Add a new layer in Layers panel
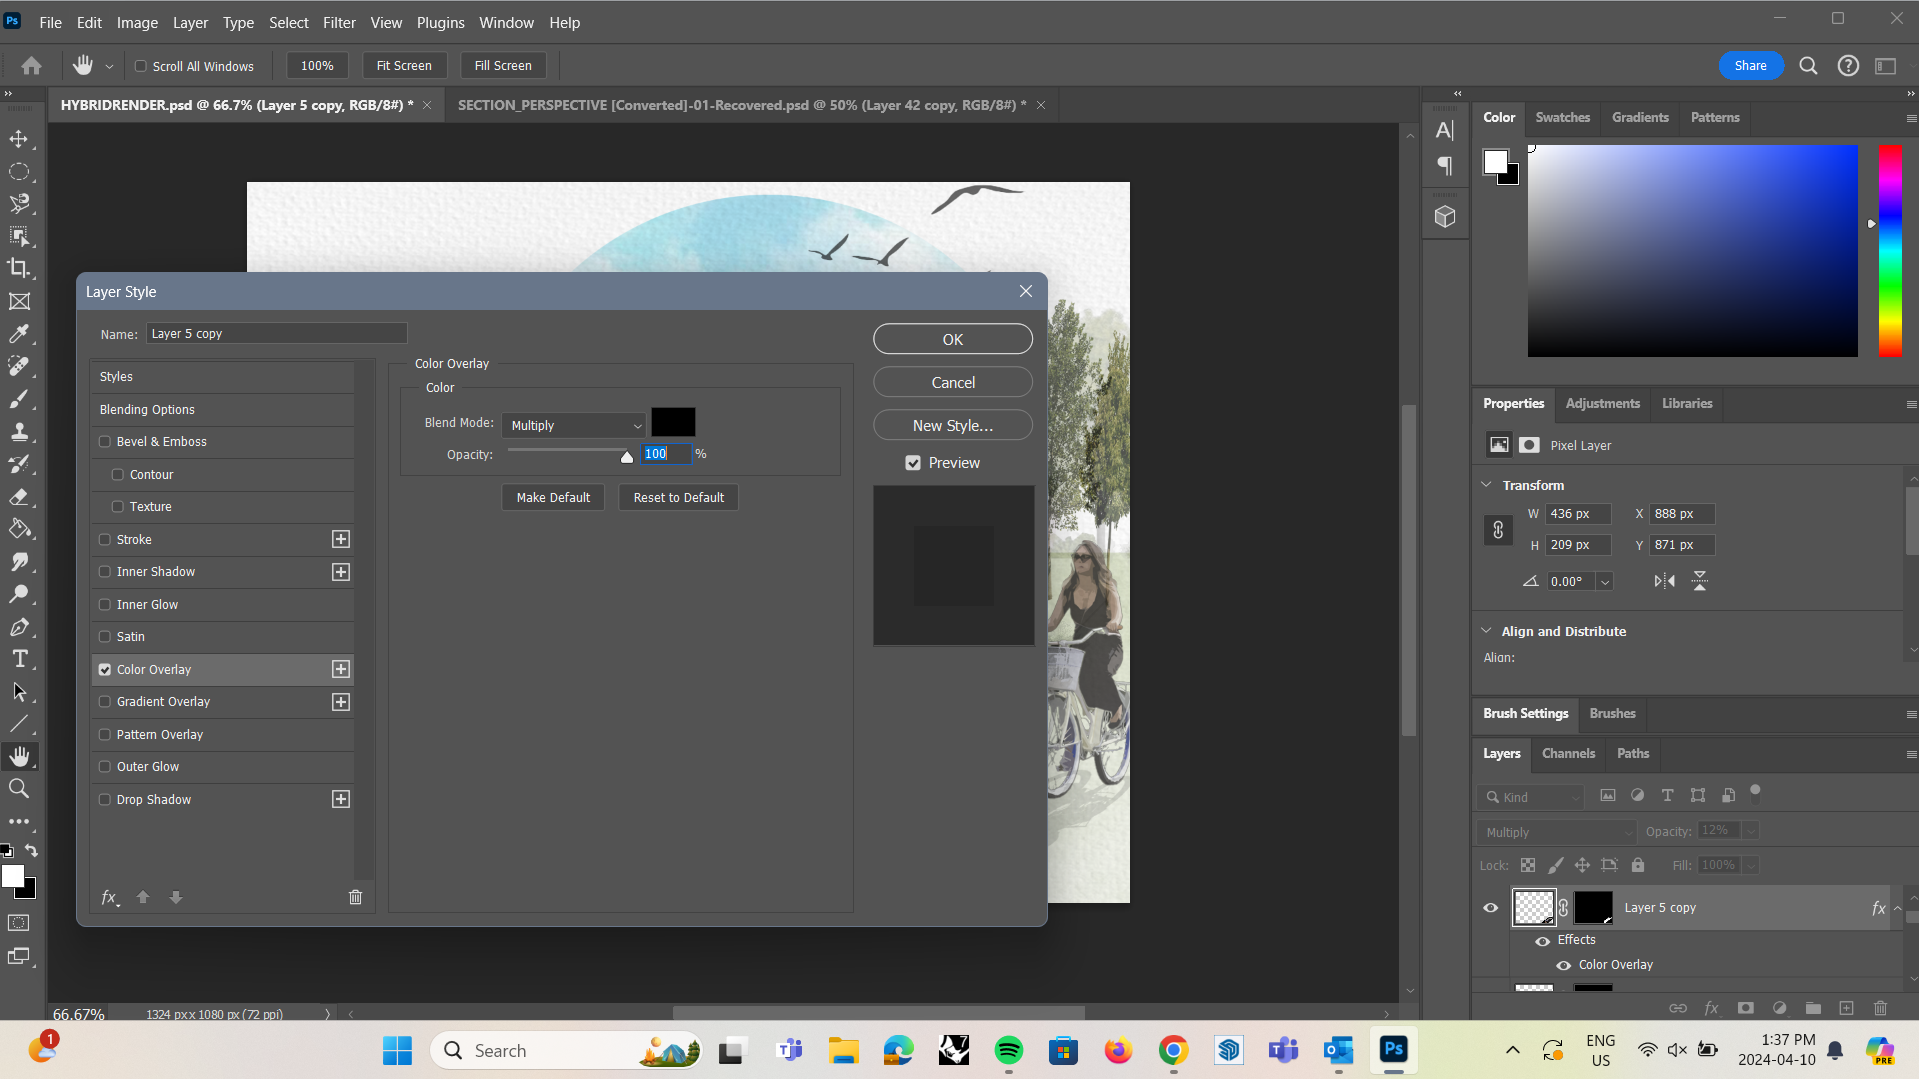Image resolution: width=1919 pixels, height=1079 pixels. tap(1845, 1008)
